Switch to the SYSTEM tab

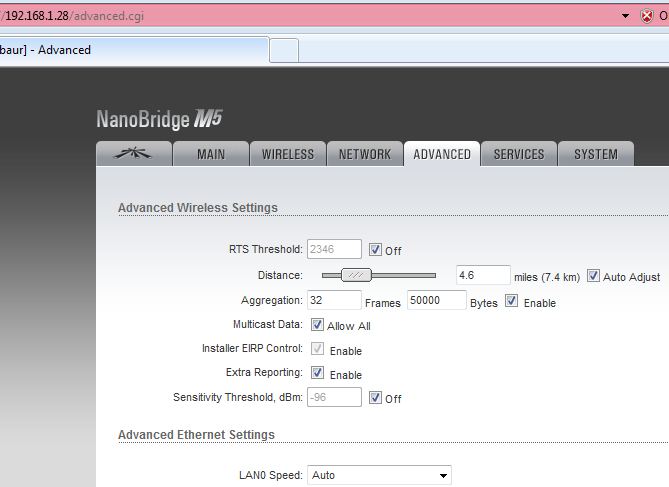[596, 154]
